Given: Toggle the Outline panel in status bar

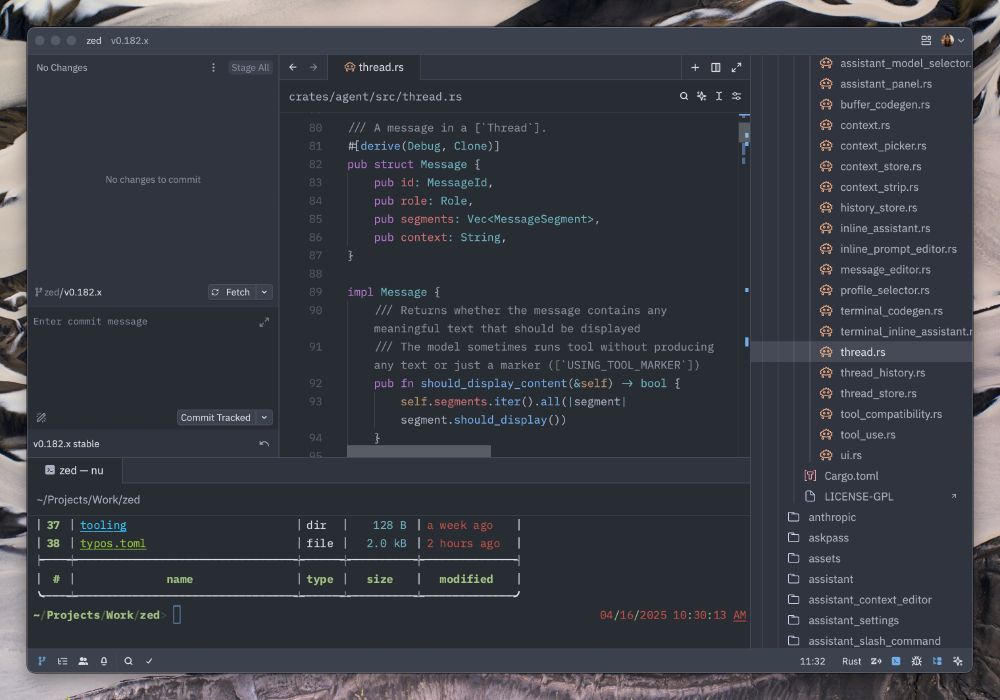Looking at the screenshot, I should pos(62,661).
